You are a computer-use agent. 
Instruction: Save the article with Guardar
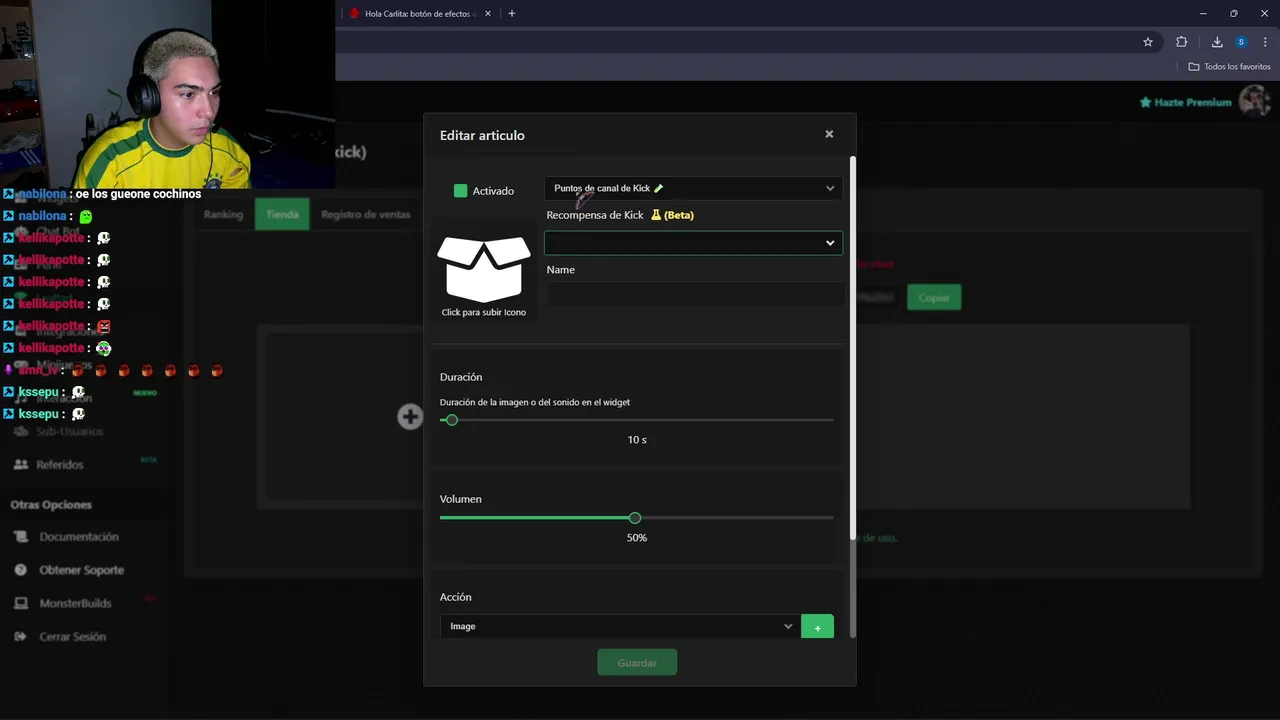637,663
